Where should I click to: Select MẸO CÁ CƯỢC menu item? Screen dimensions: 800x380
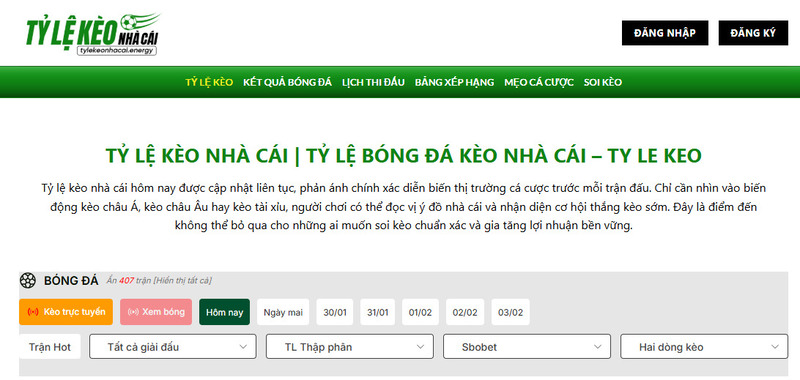pyautogui.click(x=539, y=82)
